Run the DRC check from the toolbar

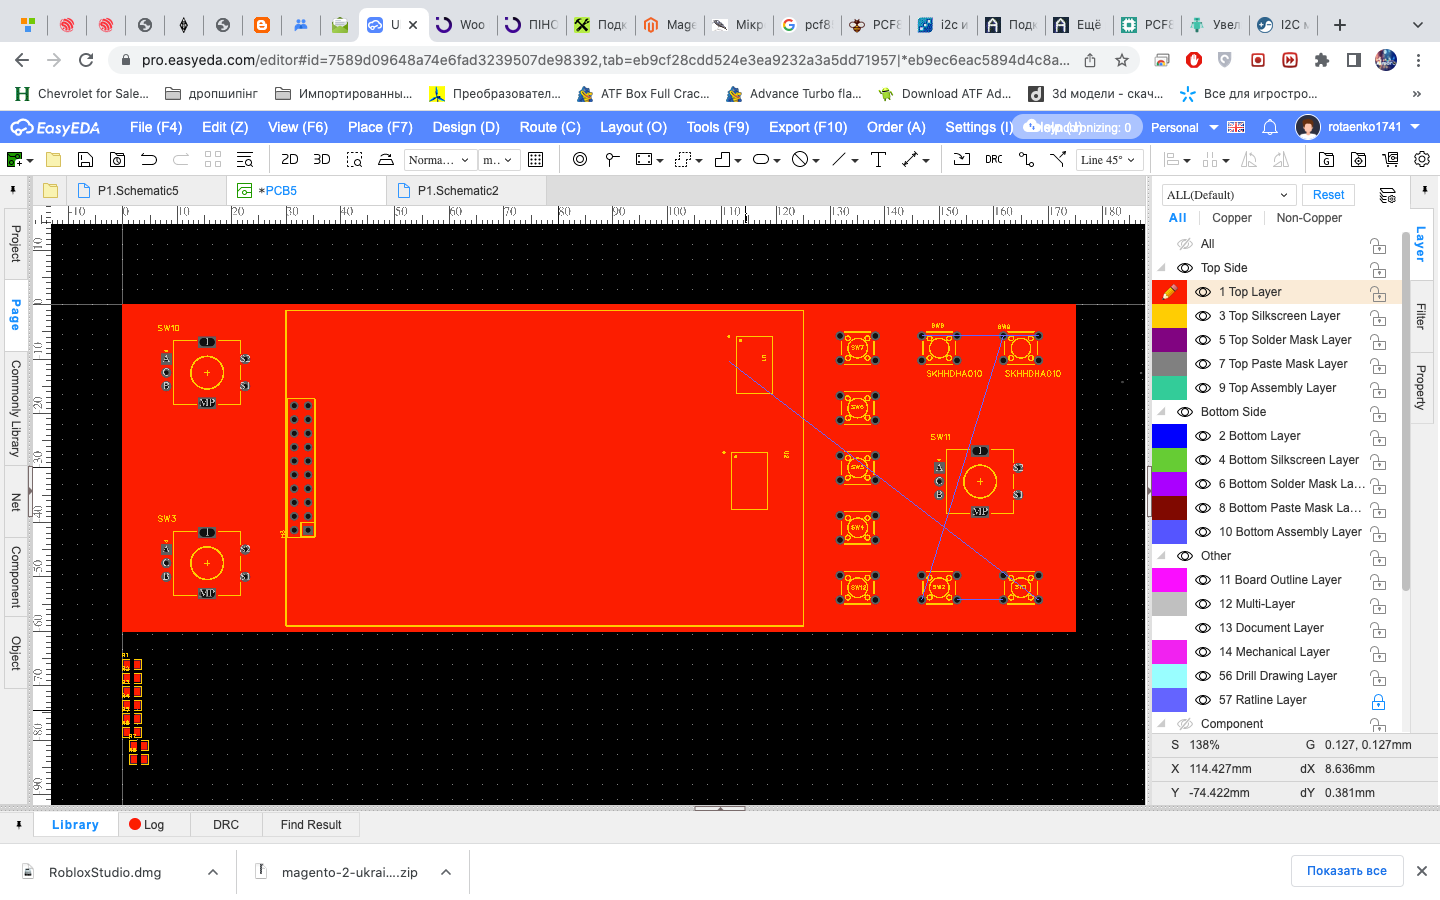[993, 160]
